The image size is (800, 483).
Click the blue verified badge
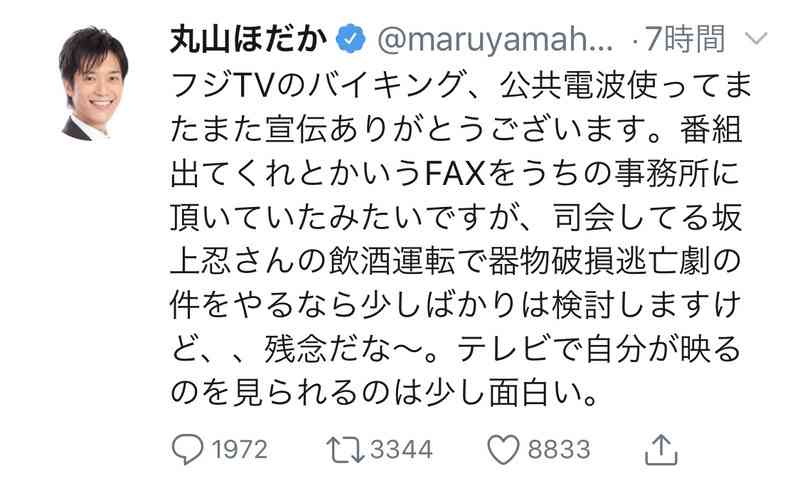pyautogui.click(x=351, y=39)
